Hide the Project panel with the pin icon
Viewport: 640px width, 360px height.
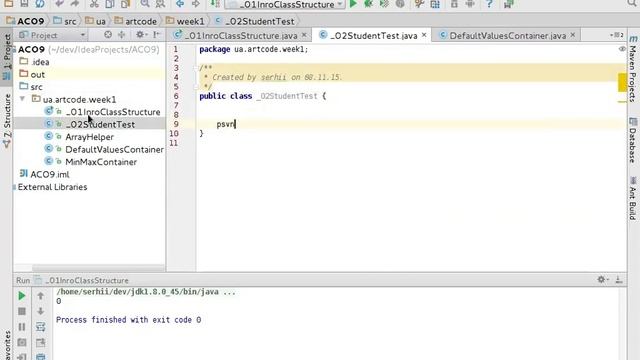157,35
